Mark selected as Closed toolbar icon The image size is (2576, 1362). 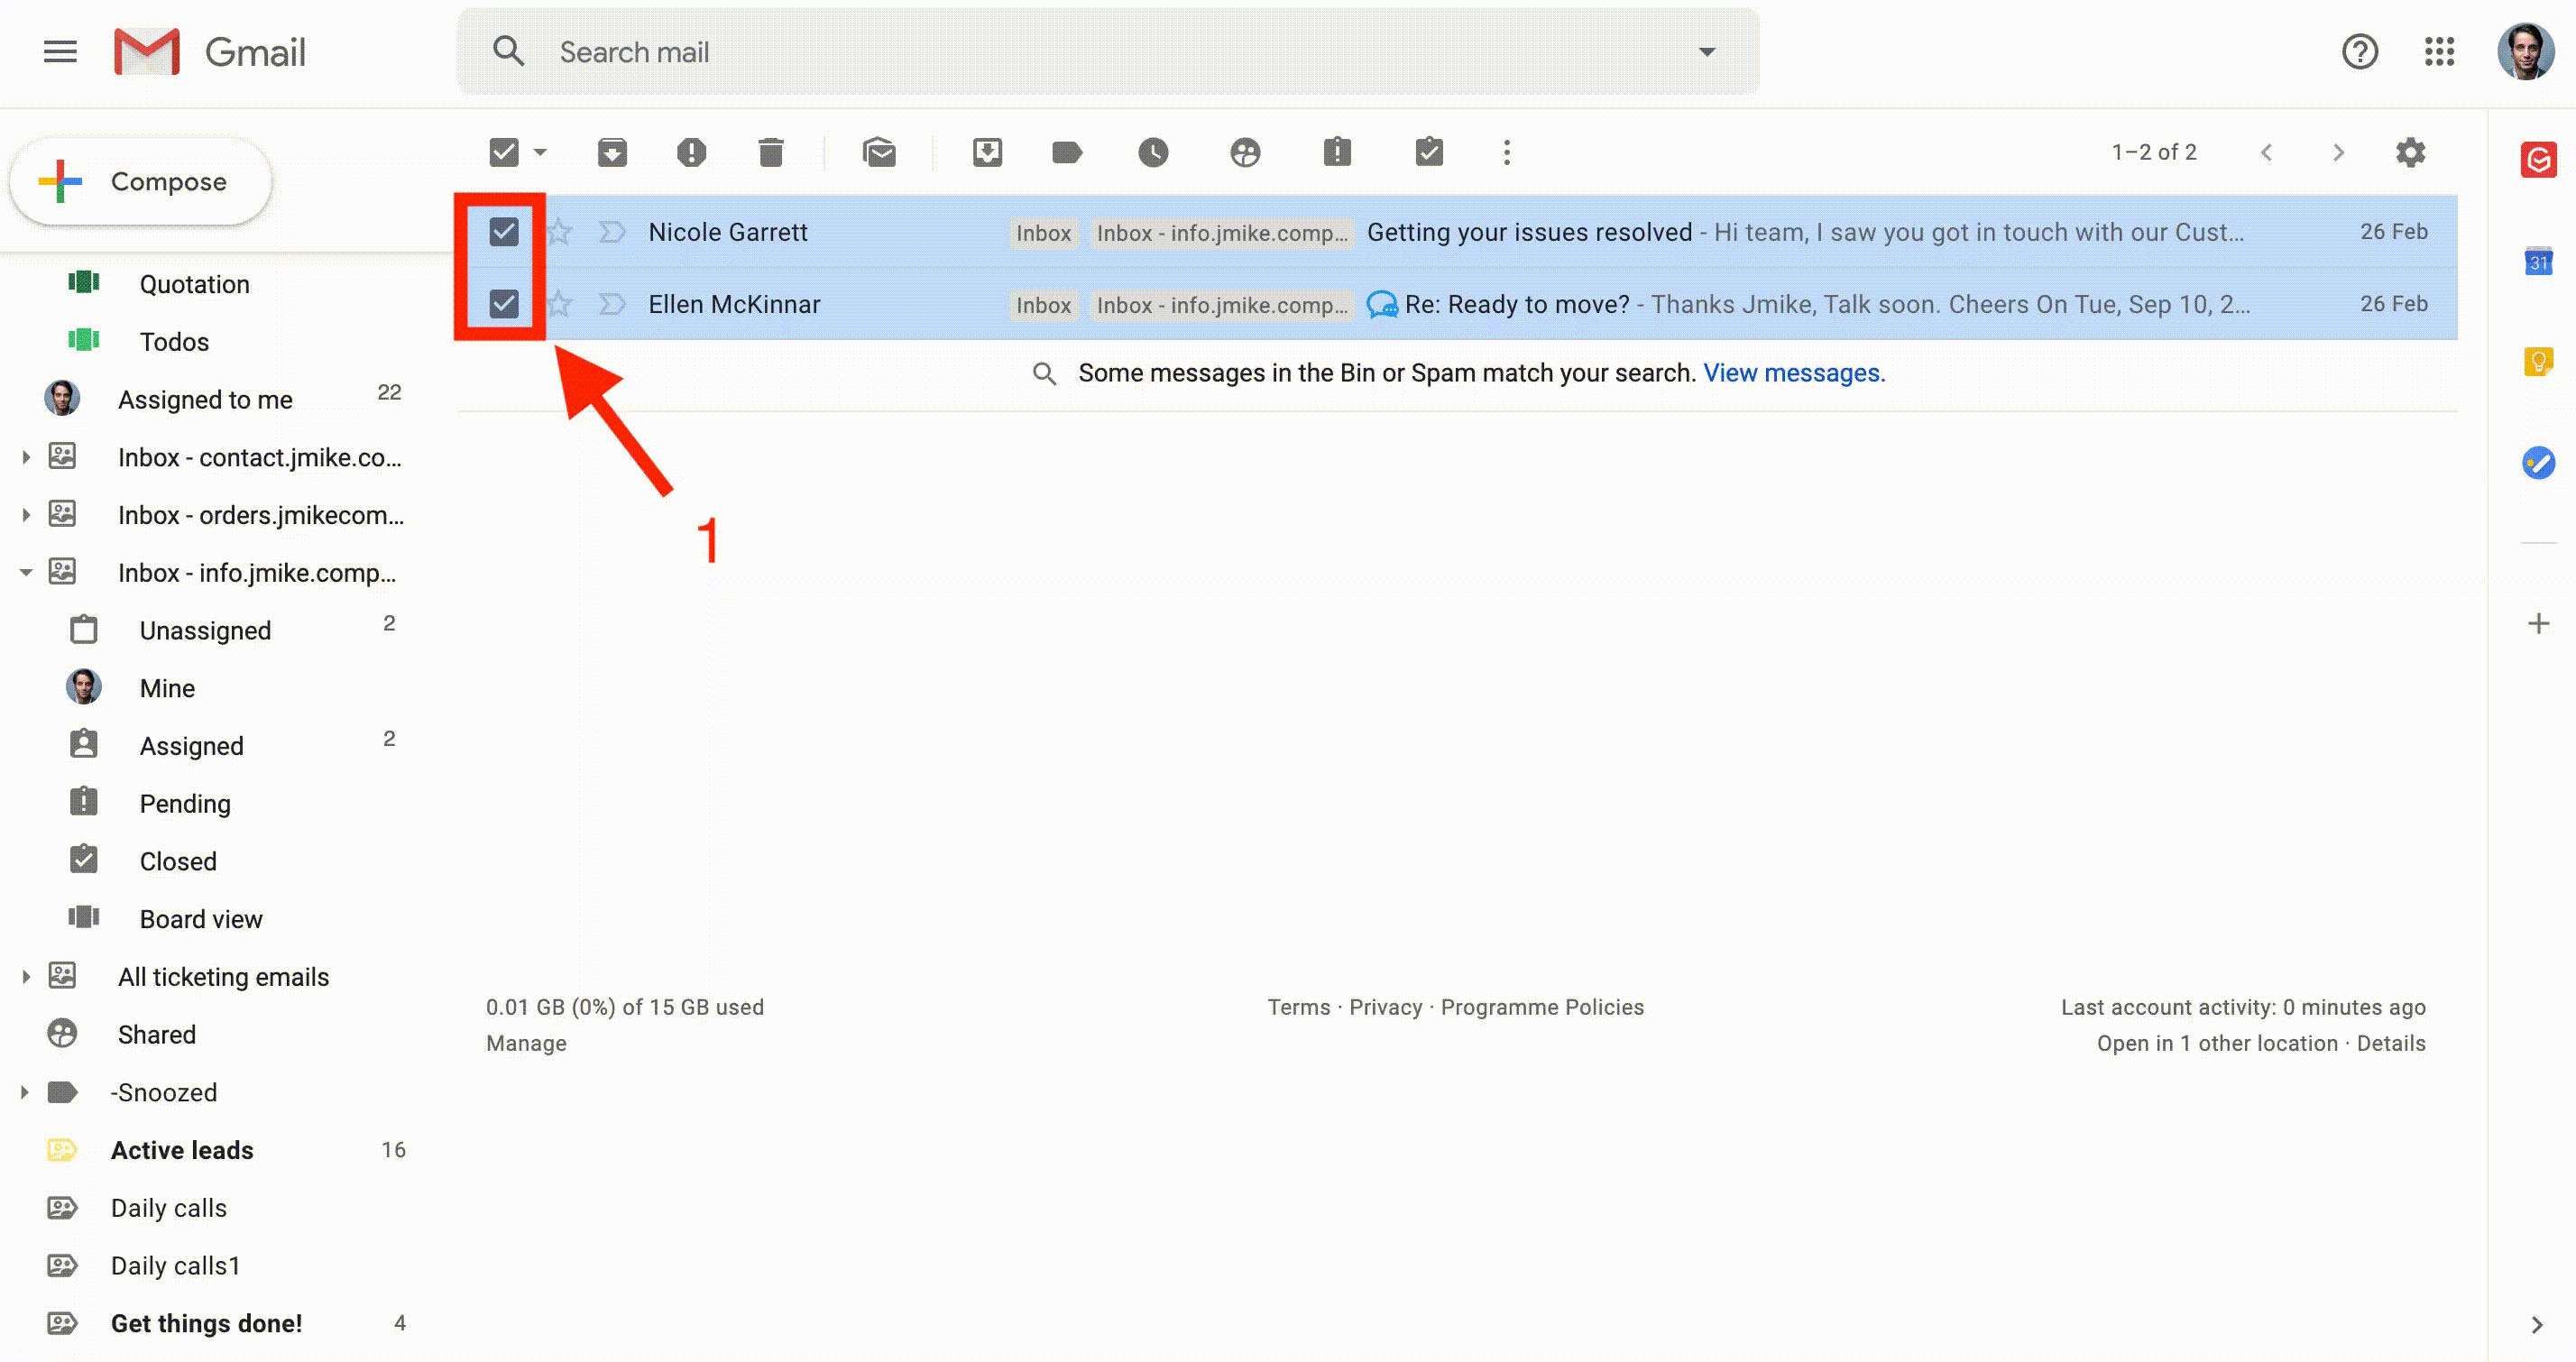coord(1429,152)
